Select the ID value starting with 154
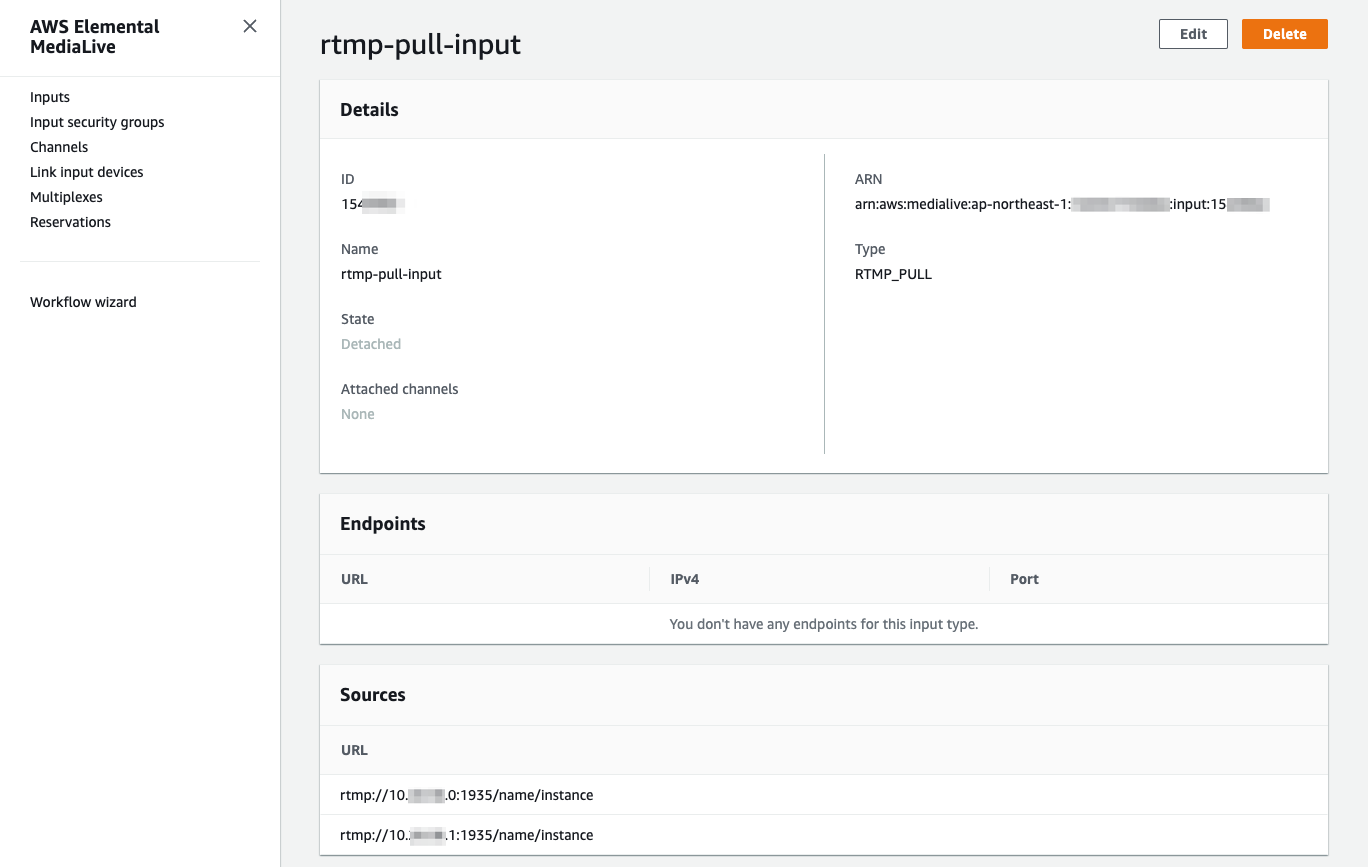 [372, 204]
